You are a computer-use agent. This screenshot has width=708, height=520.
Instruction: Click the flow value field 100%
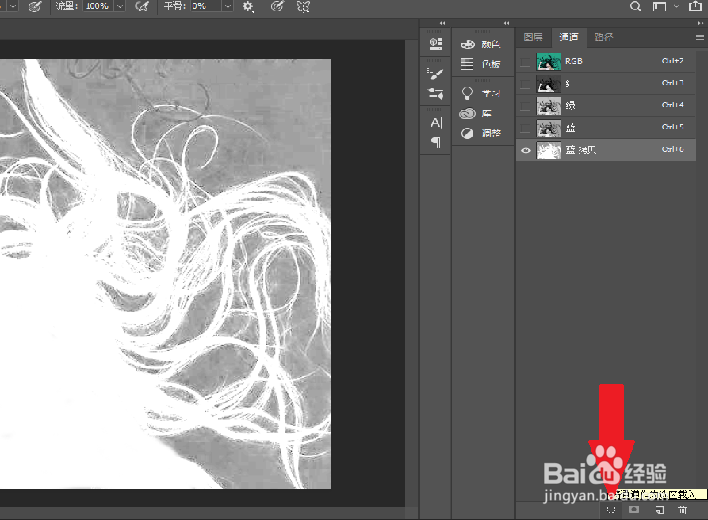click(x=98, y=6)
